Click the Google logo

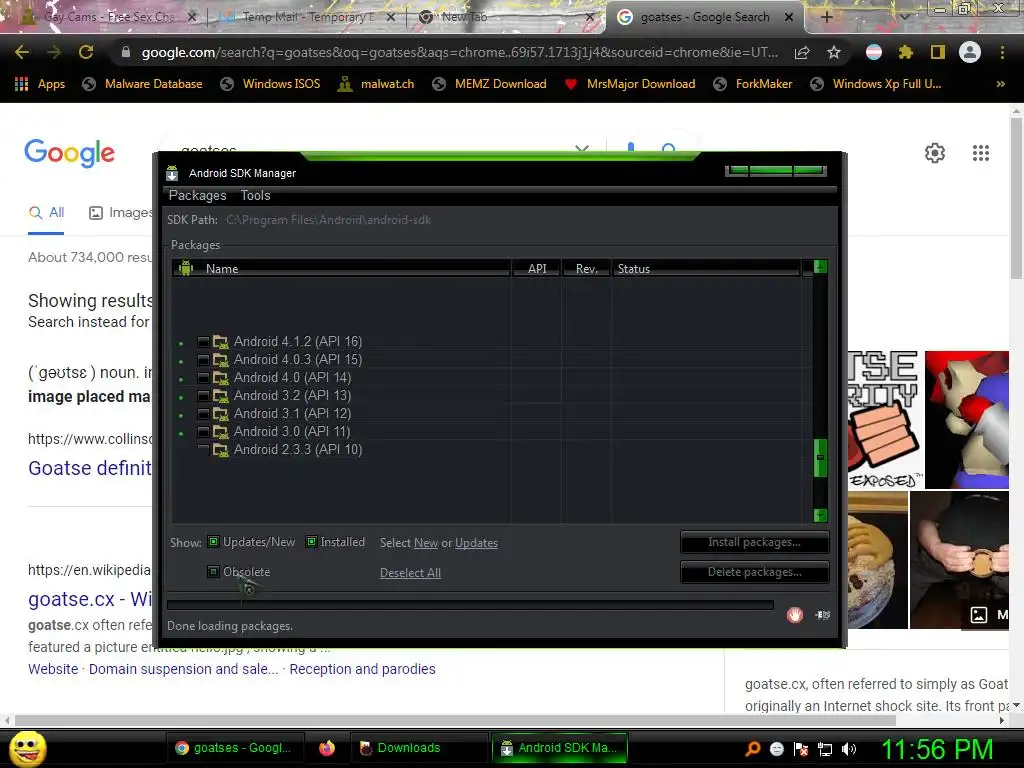(70, 153)
